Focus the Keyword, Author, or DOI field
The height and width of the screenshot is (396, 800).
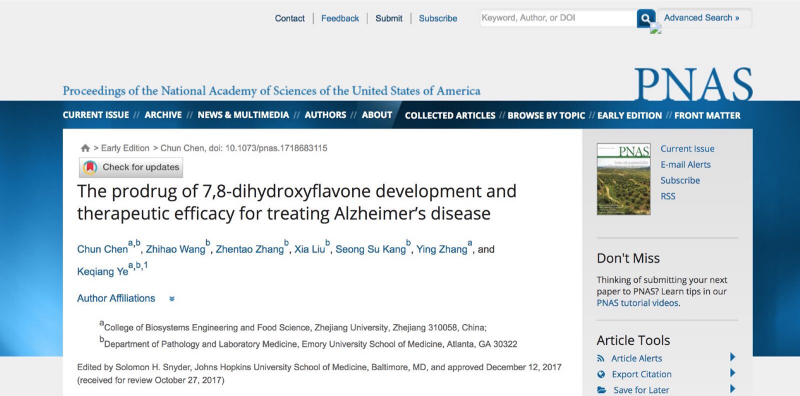[x=558, y=18]
